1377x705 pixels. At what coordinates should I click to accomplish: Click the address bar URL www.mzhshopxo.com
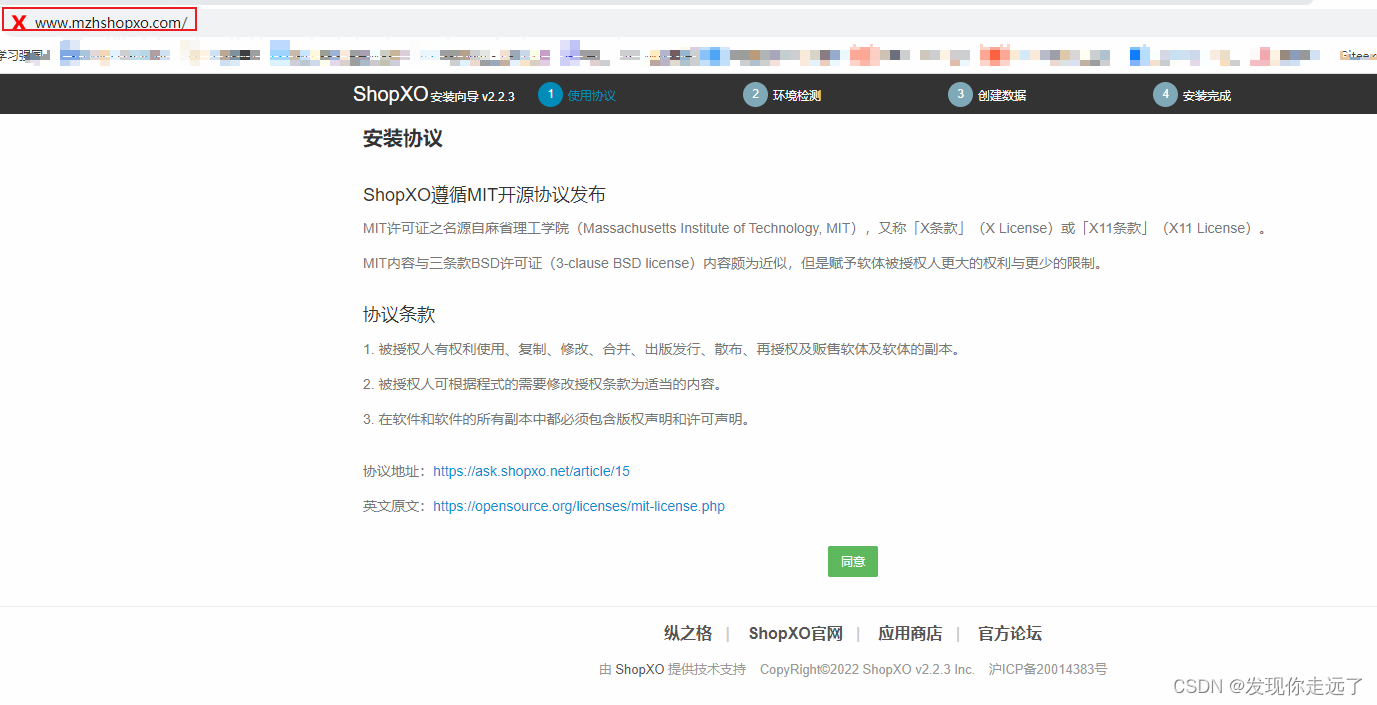(x=110, y=22)
